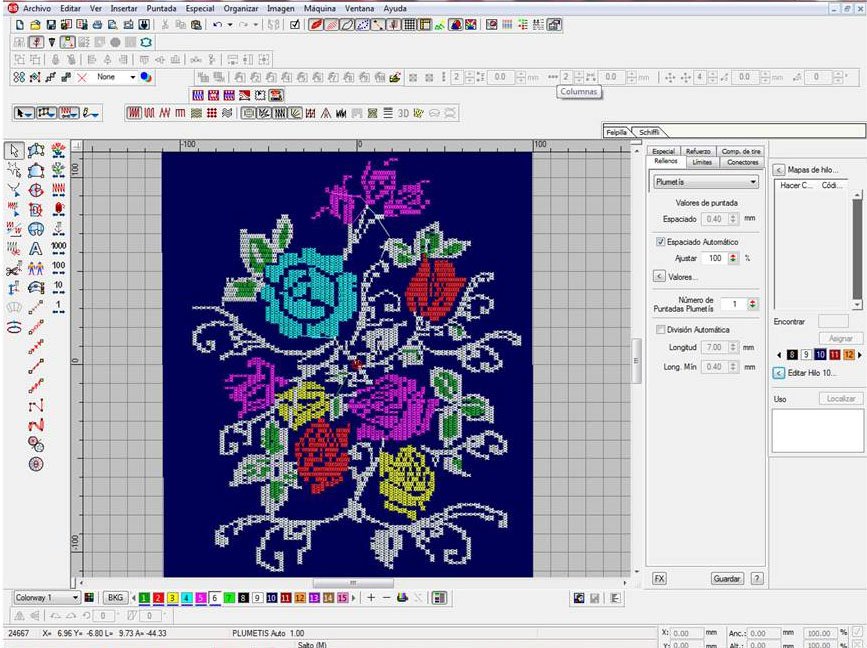867x648 pixels.
Task: Click the Open file folder icon
Action: click(x=35, y=25)
